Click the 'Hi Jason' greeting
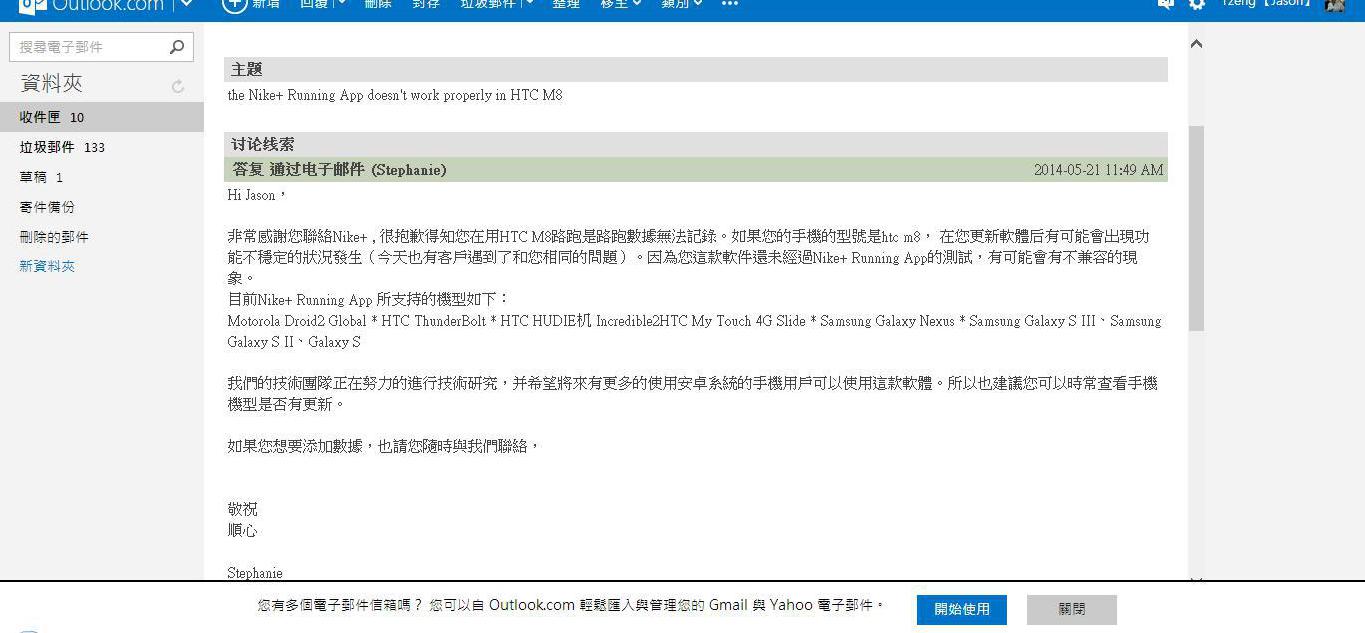Viewport: 1365px width, 633px height. point(257,195)
